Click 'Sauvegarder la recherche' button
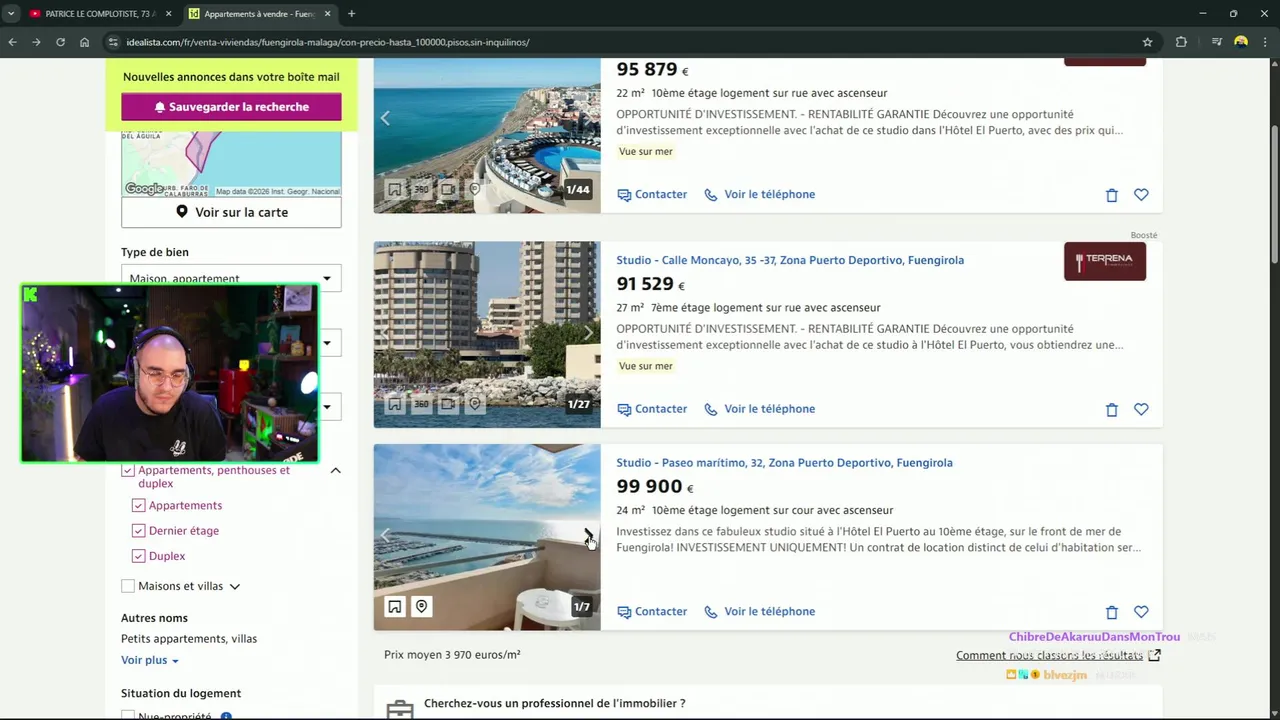 (231, 107)
